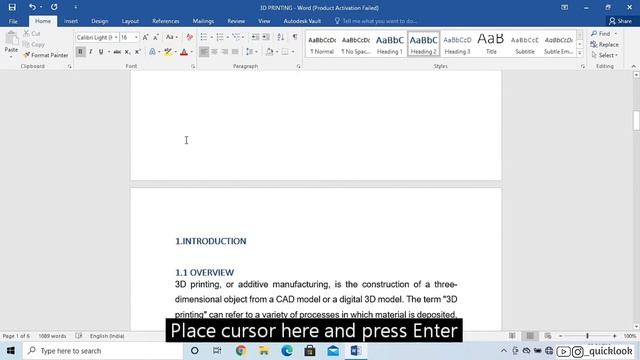Click Replace in Editing group
Screen dimensions: 640x360
tap(604, 44)
